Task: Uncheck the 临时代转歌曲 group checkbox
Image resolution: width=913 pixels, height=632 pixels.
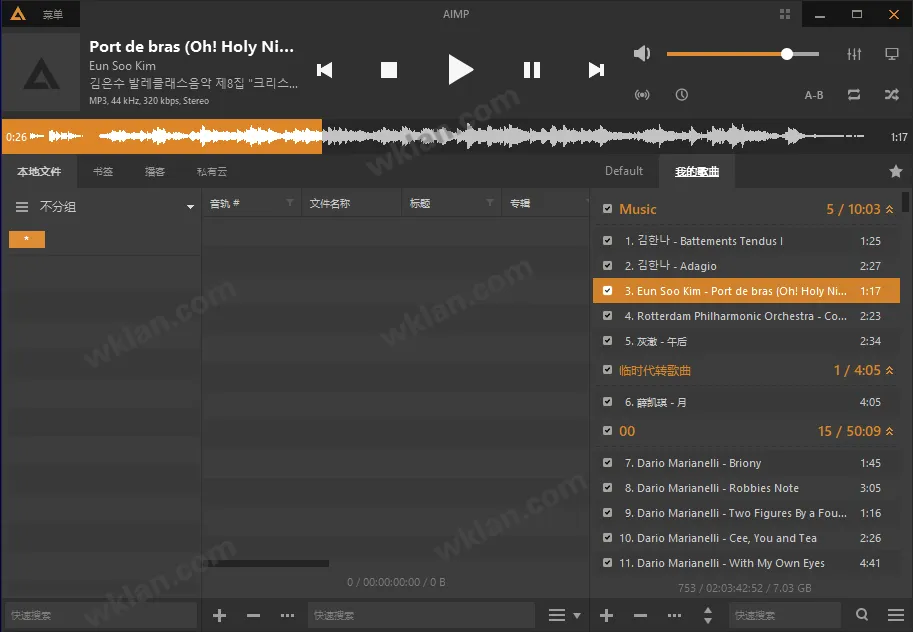Action: pyautogui.click(x=607, y=370)
